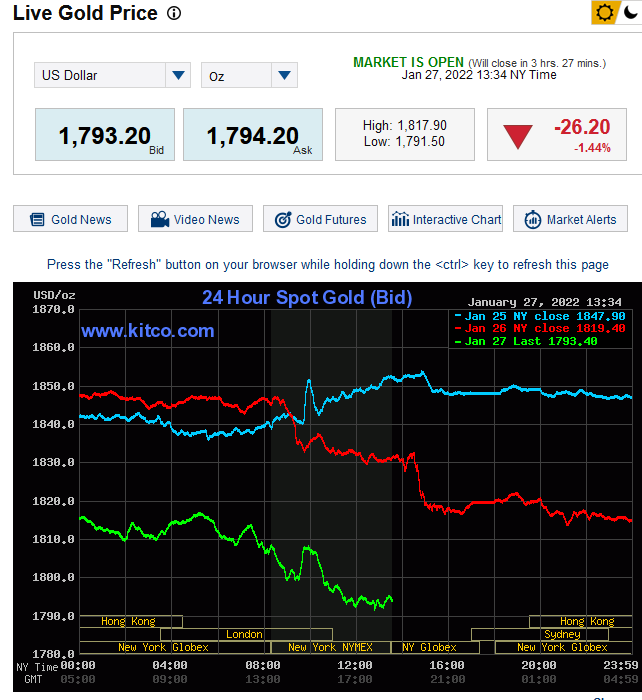The width and height of the screenshot is (642, 700).
Task: Open the Oz weight unit dropdown
Action: pyautogui.click(x=249, y=75)
